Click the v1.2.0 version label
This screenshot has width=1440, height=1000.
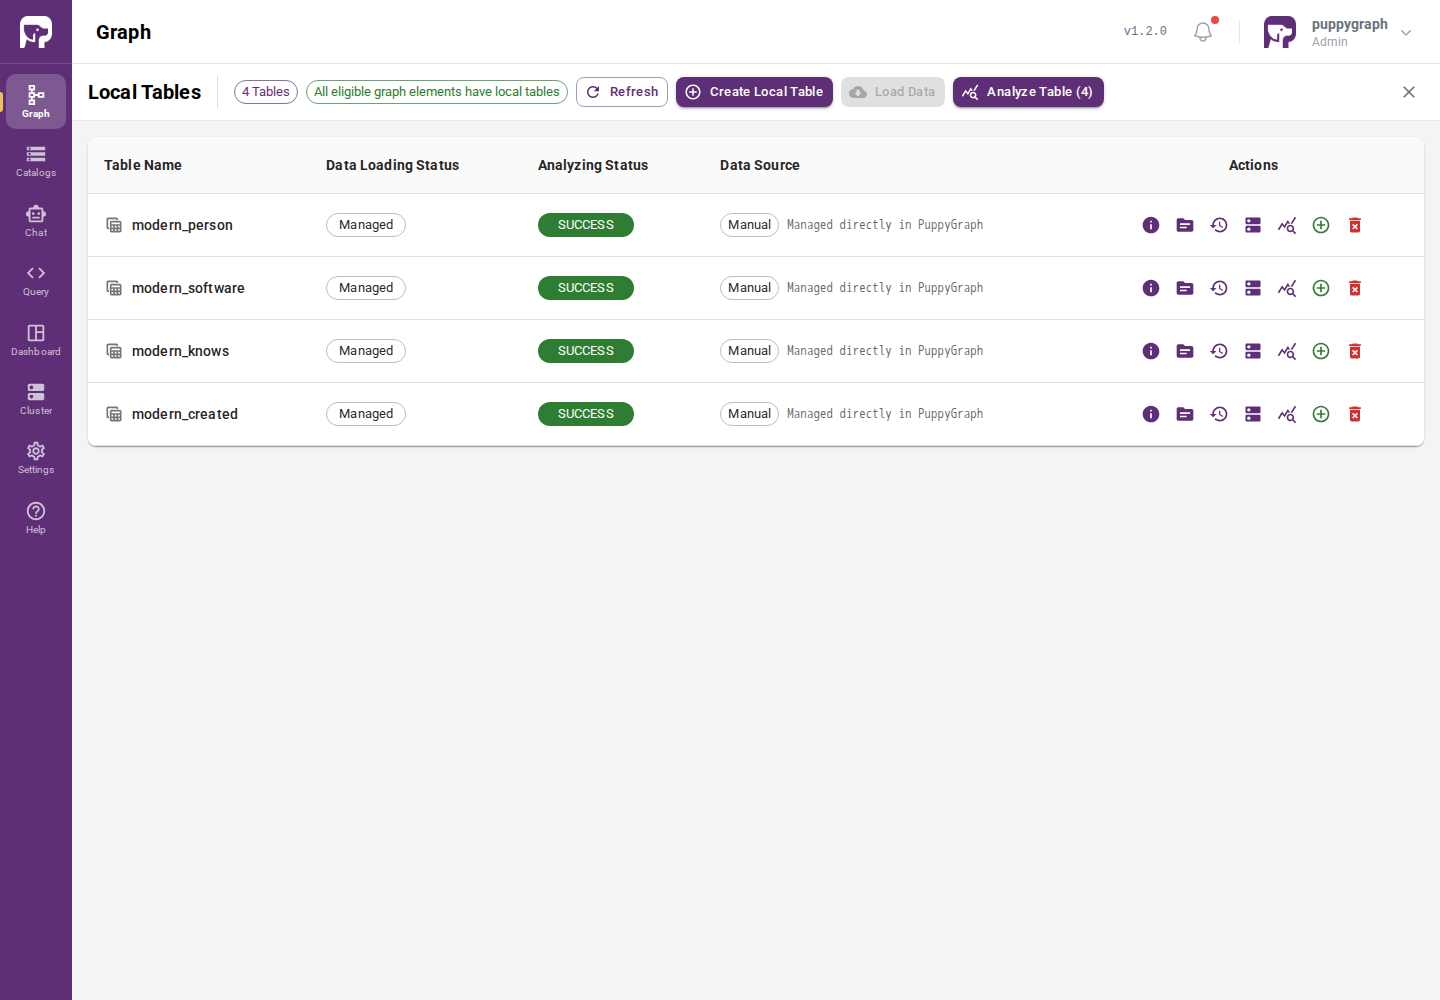[x=1145, y=31]
